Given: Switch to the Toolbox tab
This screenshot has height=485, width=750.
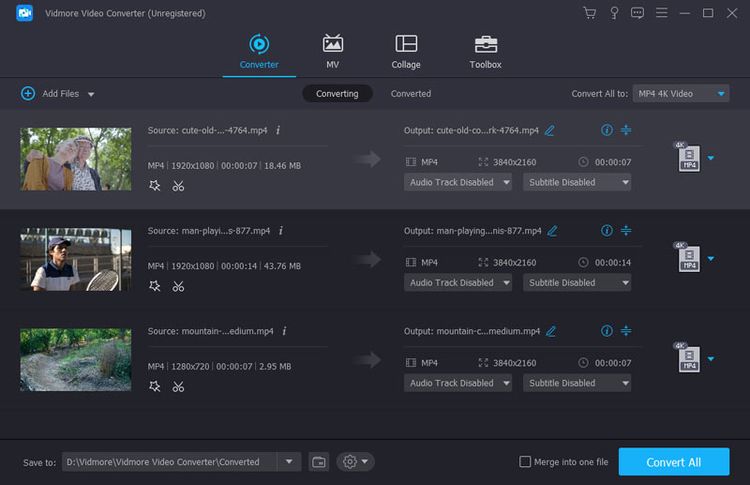Looking at the screenshot, I should pos(485,52).
